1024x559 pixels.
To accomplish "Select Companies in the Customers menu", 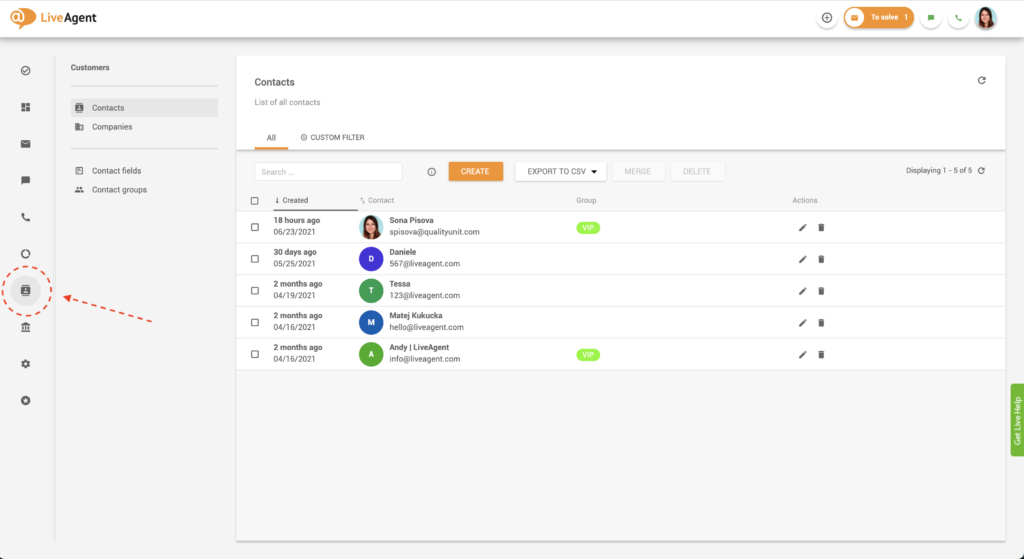I will click(112, 127).
